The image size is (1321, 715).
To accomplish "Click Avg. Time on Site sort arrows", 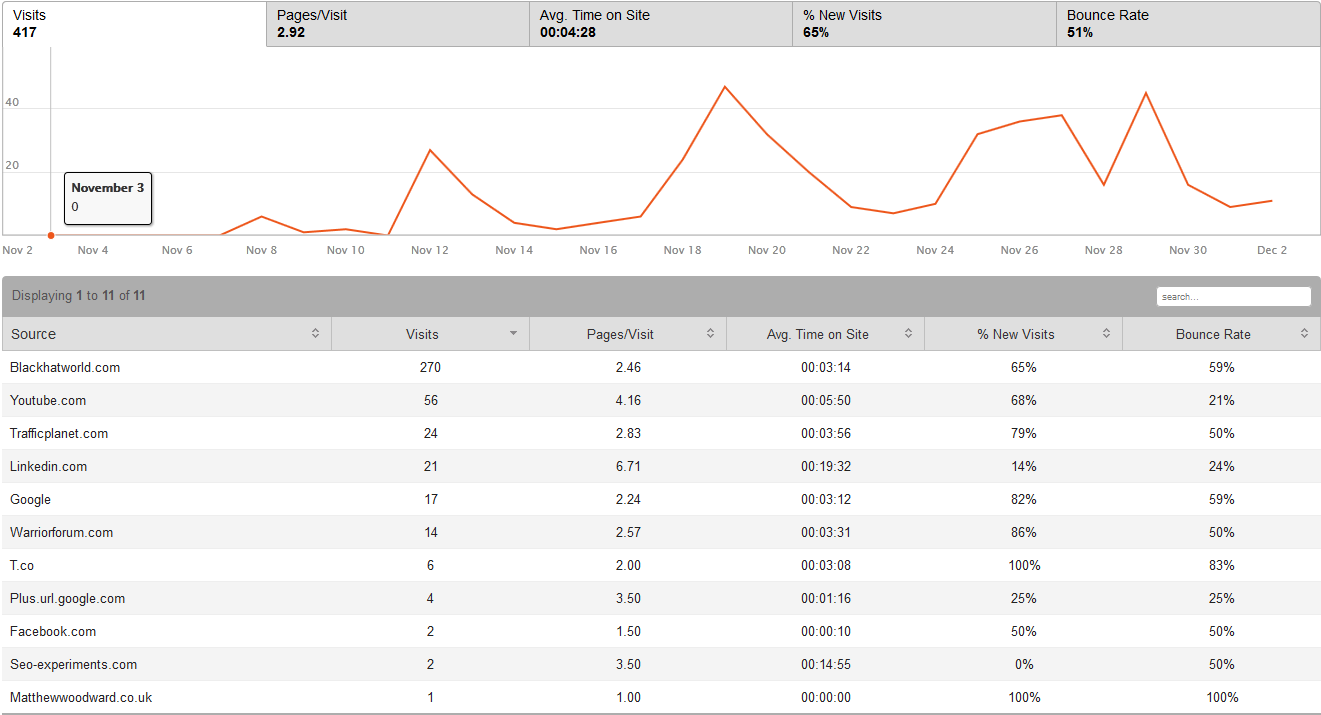I will (x=908, y=334).
